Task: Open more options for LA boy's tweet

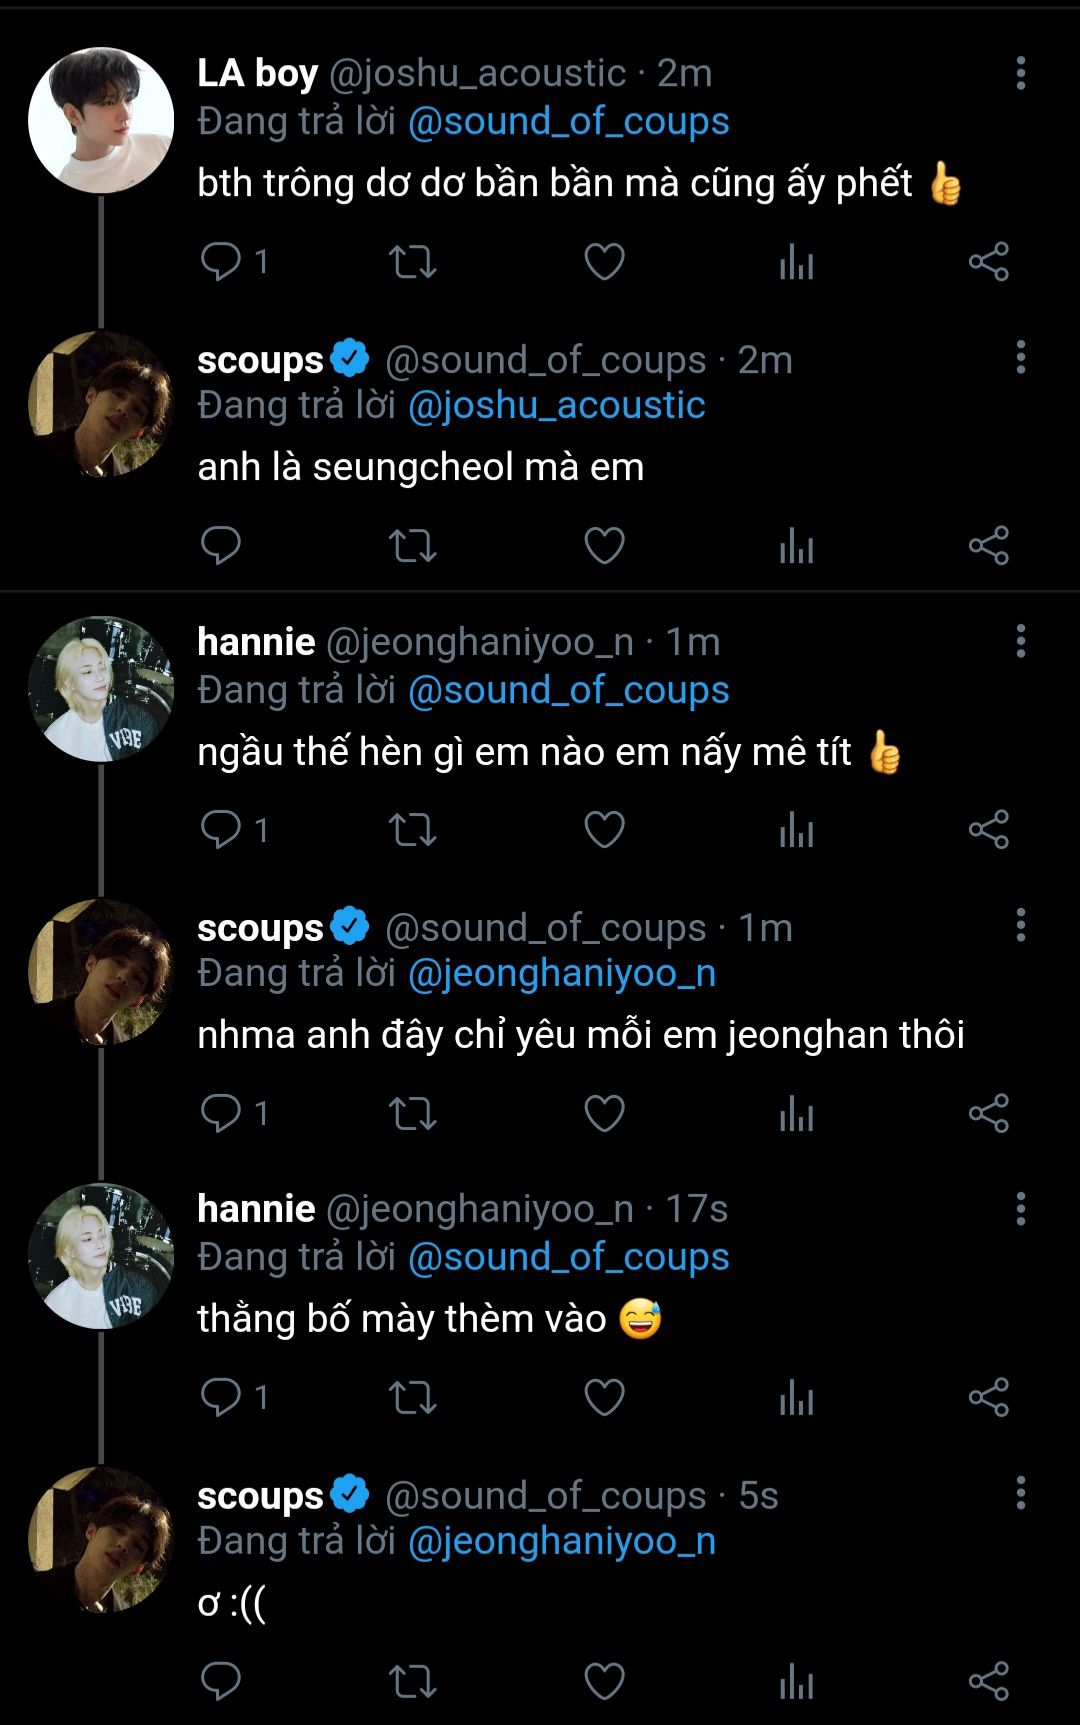Action: point(1020,73)
